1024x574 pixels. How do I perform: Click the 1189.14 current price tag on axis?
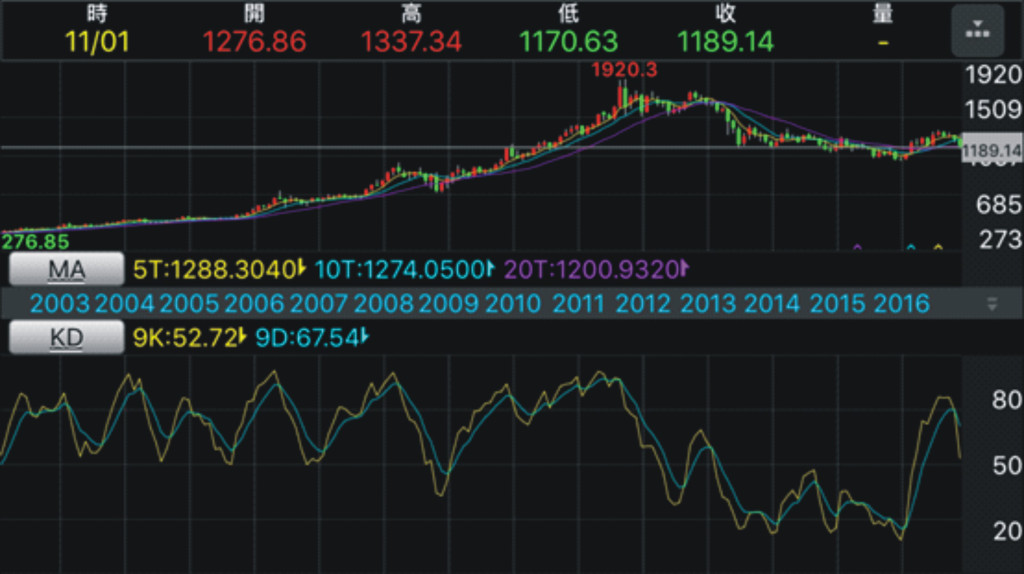tap(991, 151)
